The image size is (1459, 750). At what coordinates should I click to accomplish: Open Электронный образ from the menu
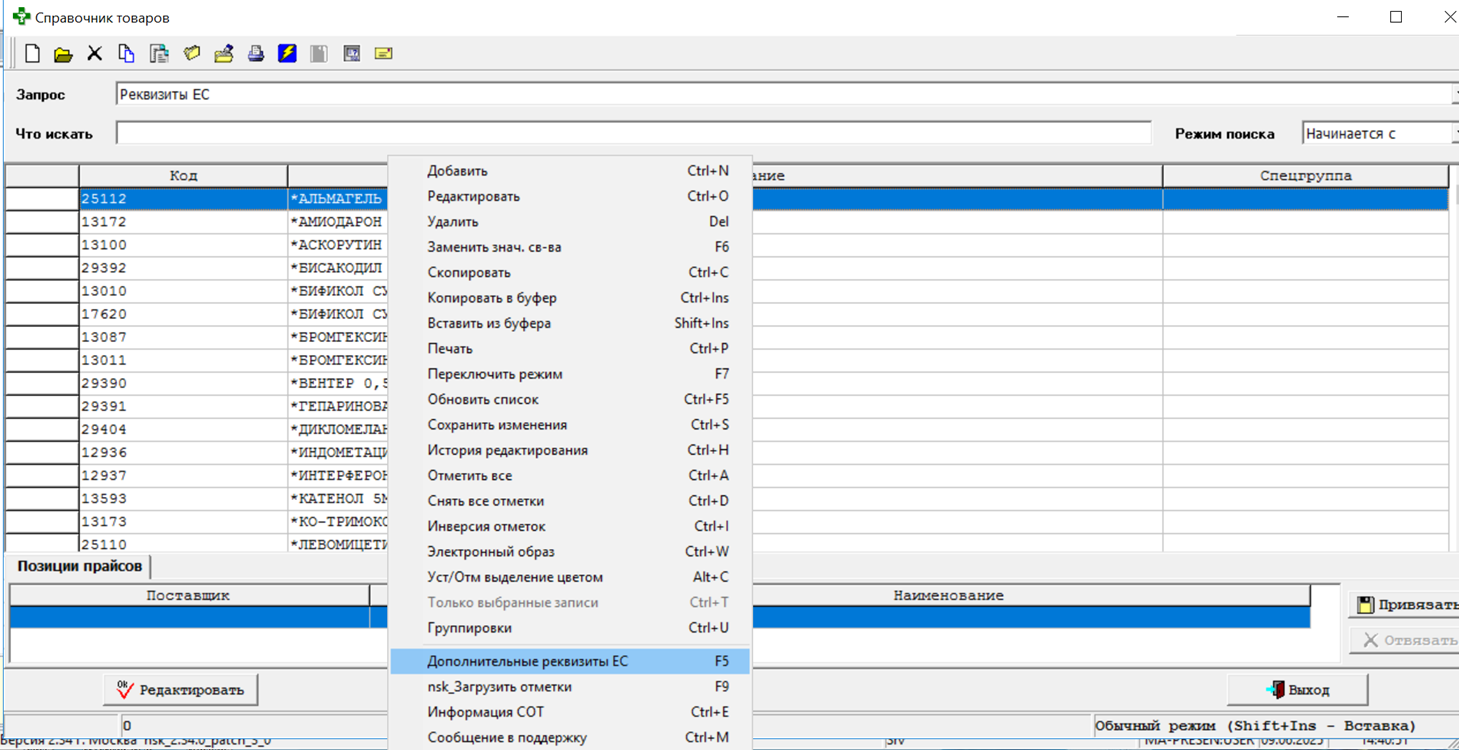pyautogui.click(x=569, y=552)
